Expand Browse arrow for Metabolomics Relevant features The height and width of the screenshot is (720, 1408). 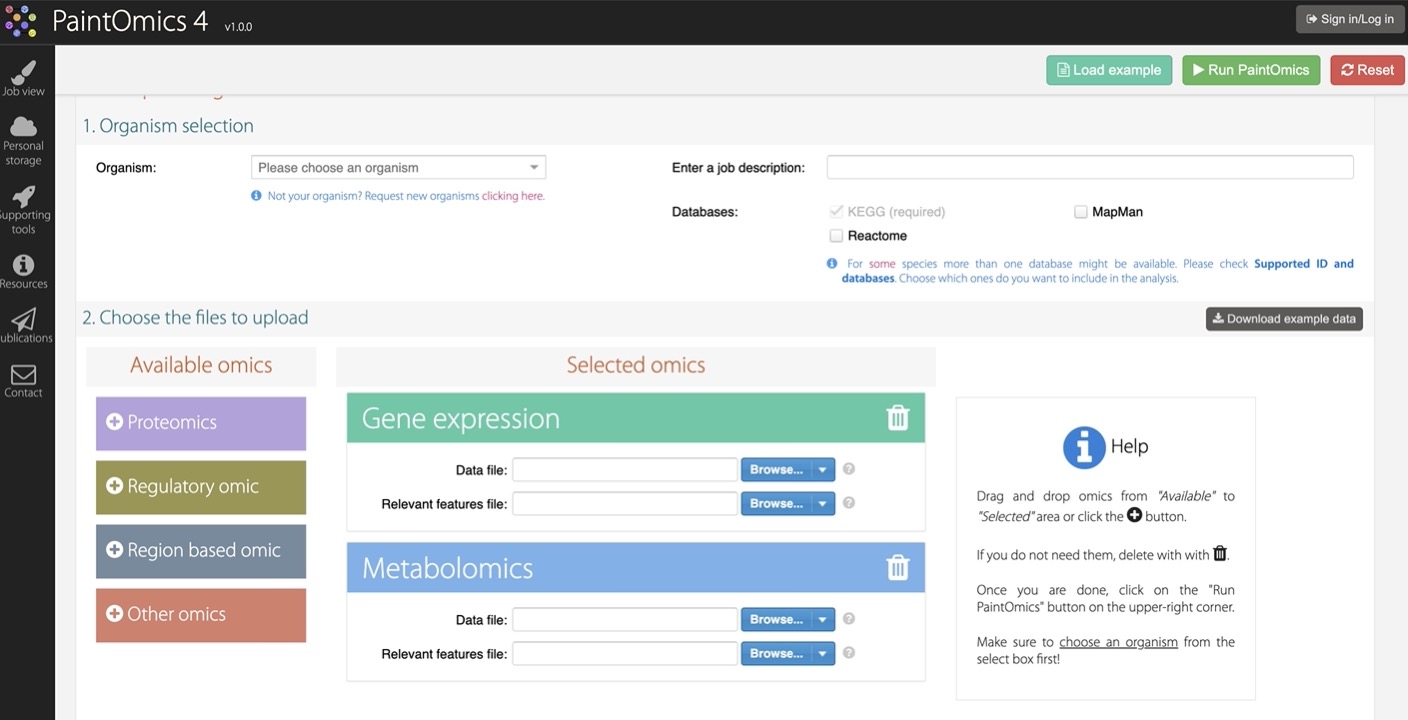pos(823,654)
